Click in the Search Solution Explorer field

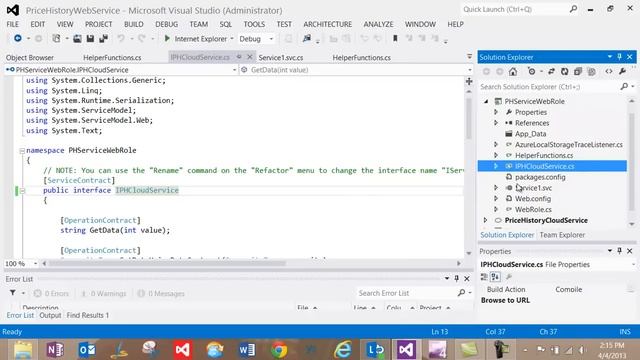(x=549, y=87)
